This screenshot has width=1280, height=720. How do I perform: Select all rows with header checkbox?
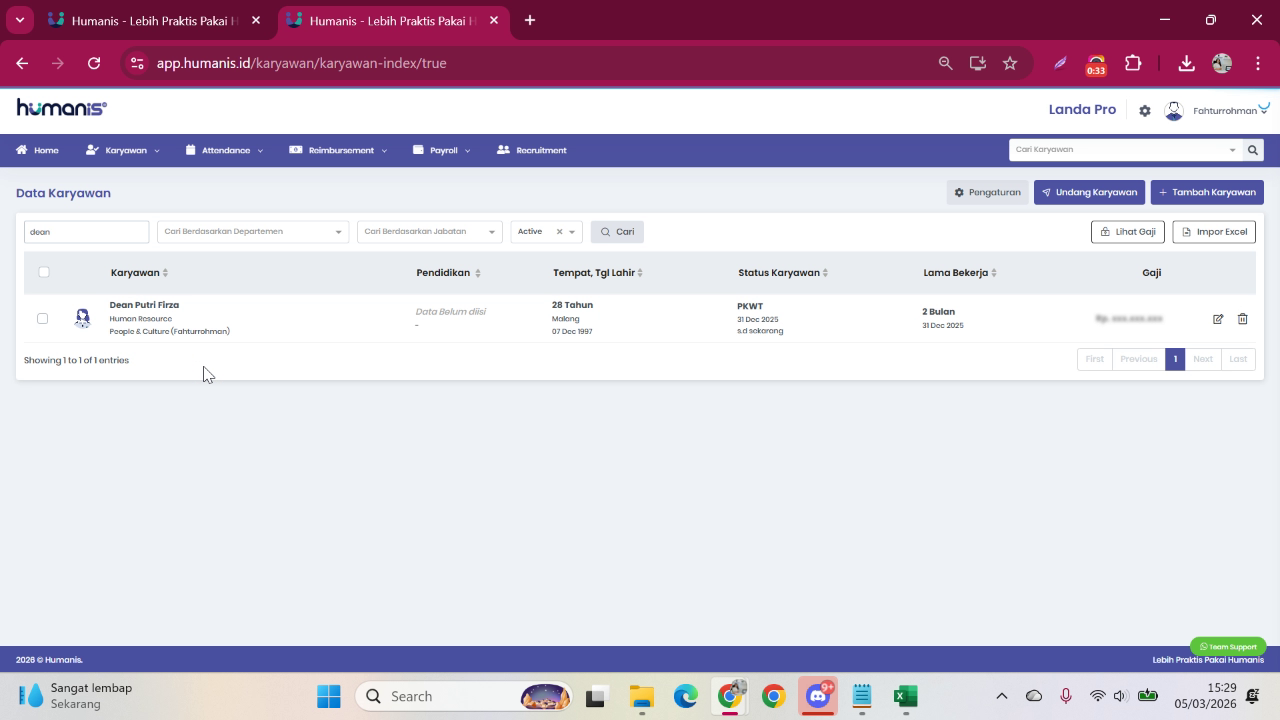tap(44, 272)
